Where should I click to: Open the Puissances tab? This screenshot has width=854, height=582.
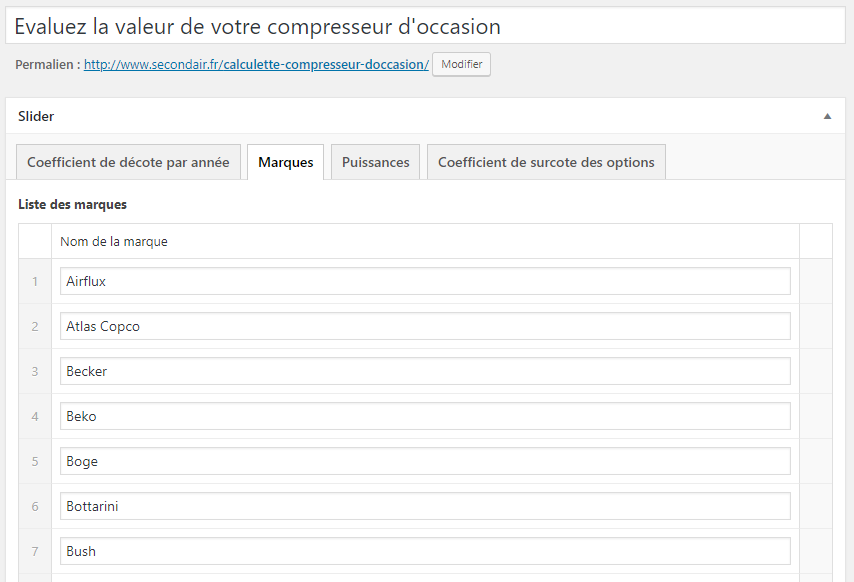(375, 162)
